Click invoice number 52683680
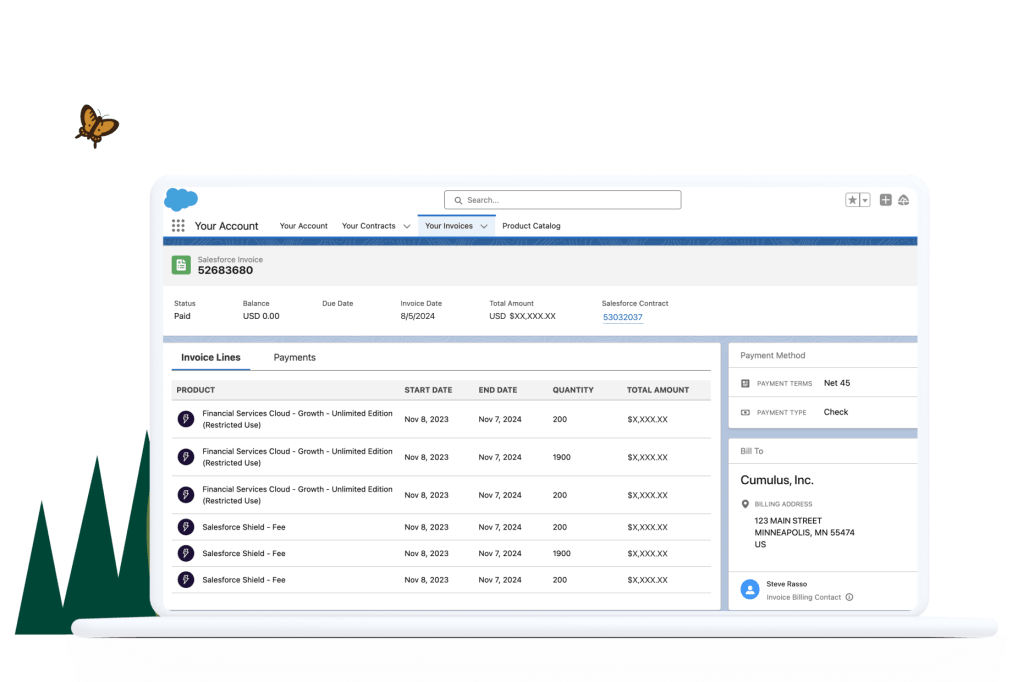Screen dimensions: 1023x682 225,270
